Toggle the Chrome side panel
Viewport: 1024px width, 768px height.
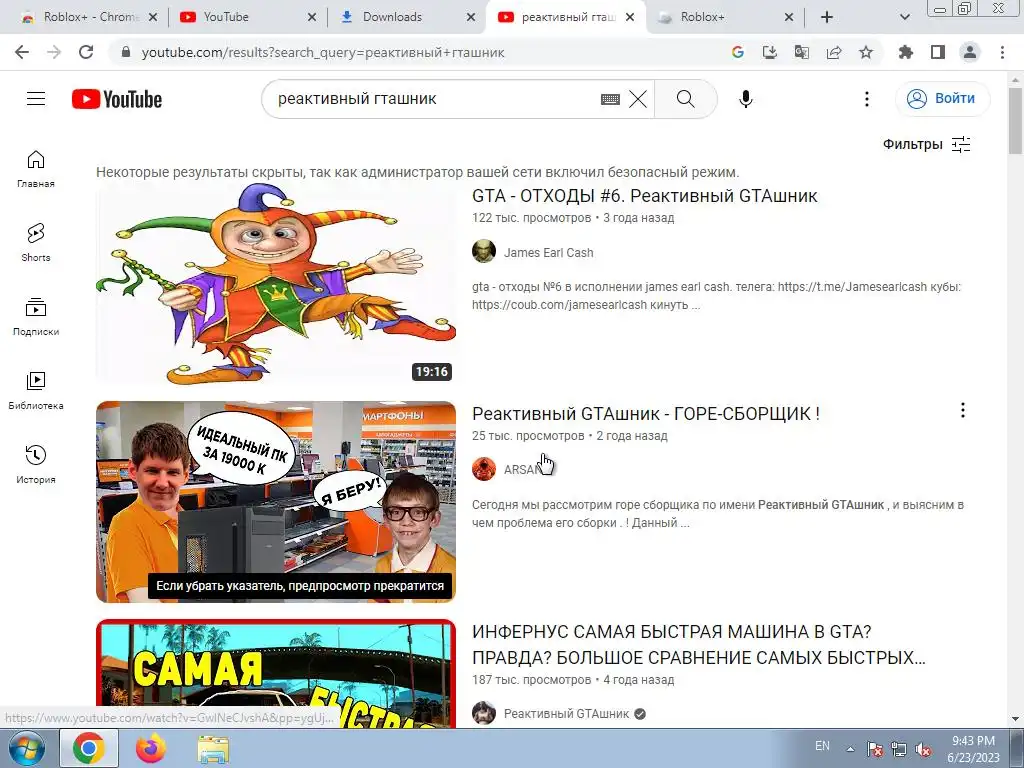click(x=938, y=52)
